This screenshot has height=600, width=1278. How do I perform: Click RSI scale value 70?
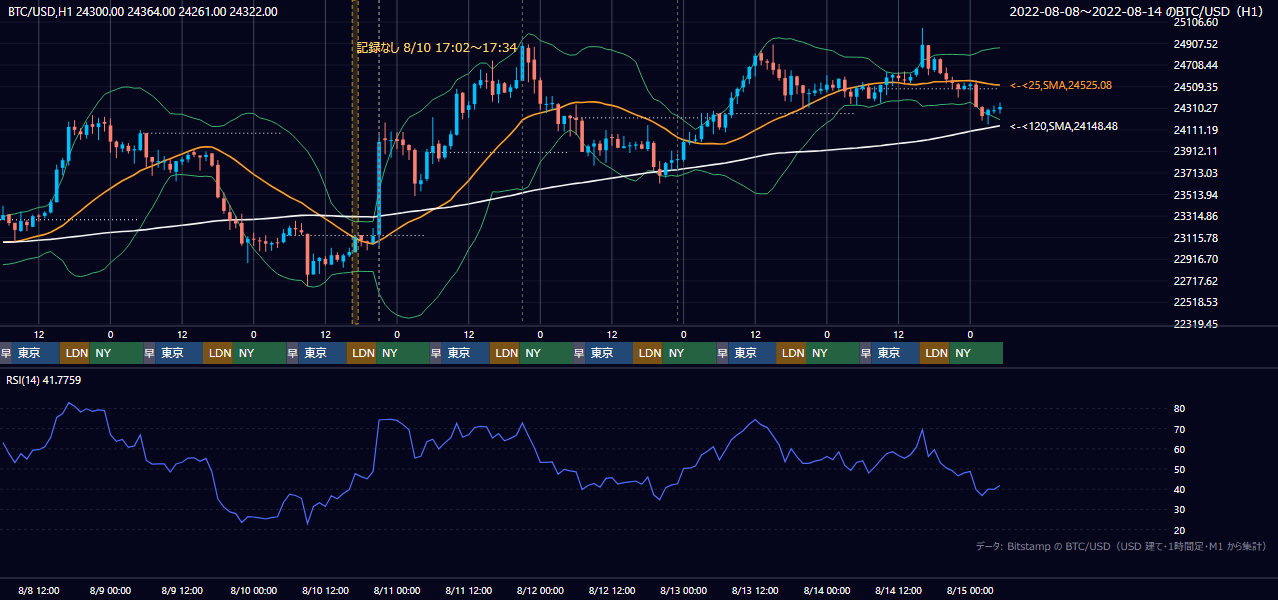point(1180,429)
